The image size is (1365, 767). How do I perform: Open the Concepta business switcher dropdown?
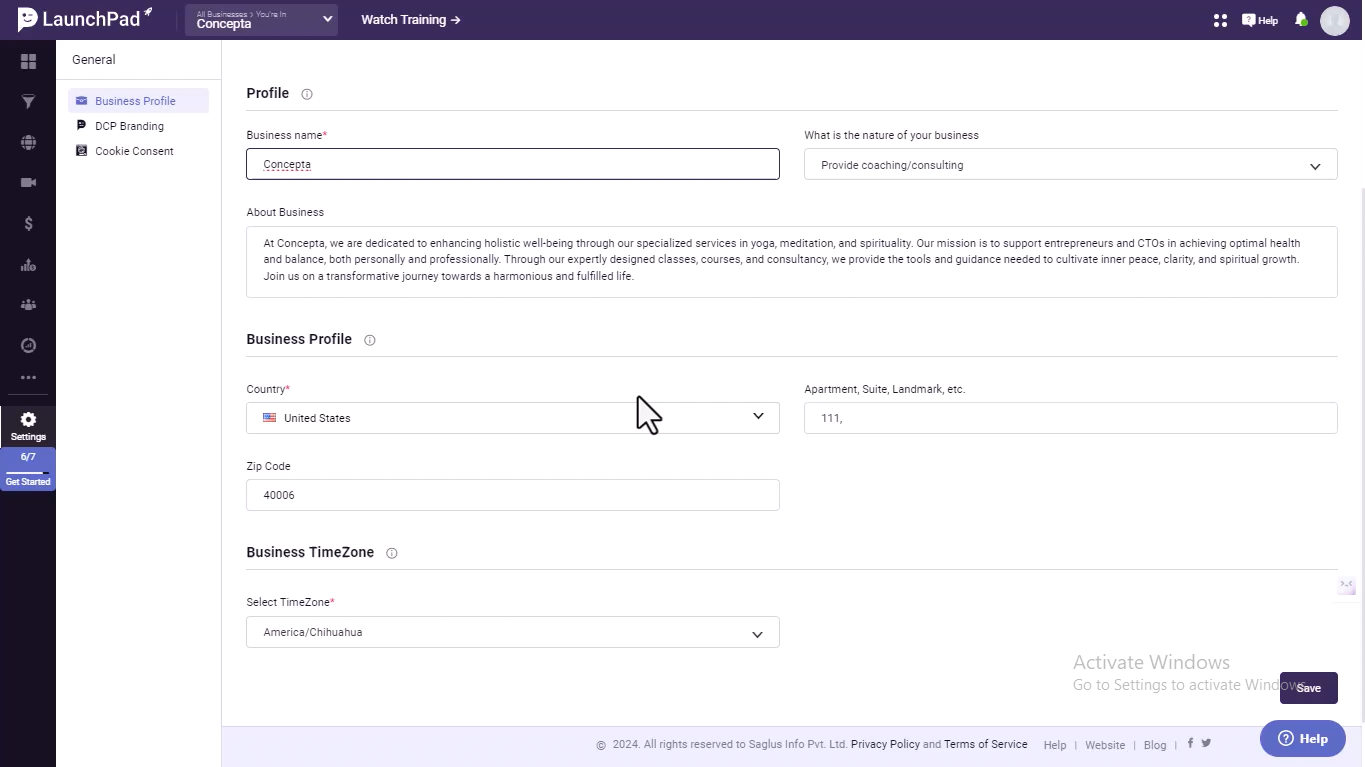[x=262, y=20]
